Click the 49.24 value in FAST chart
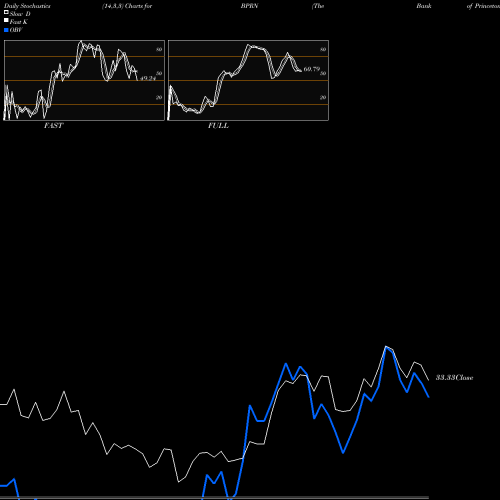The width and height of the screenshot is (500, 500). [x=148, y=78]
